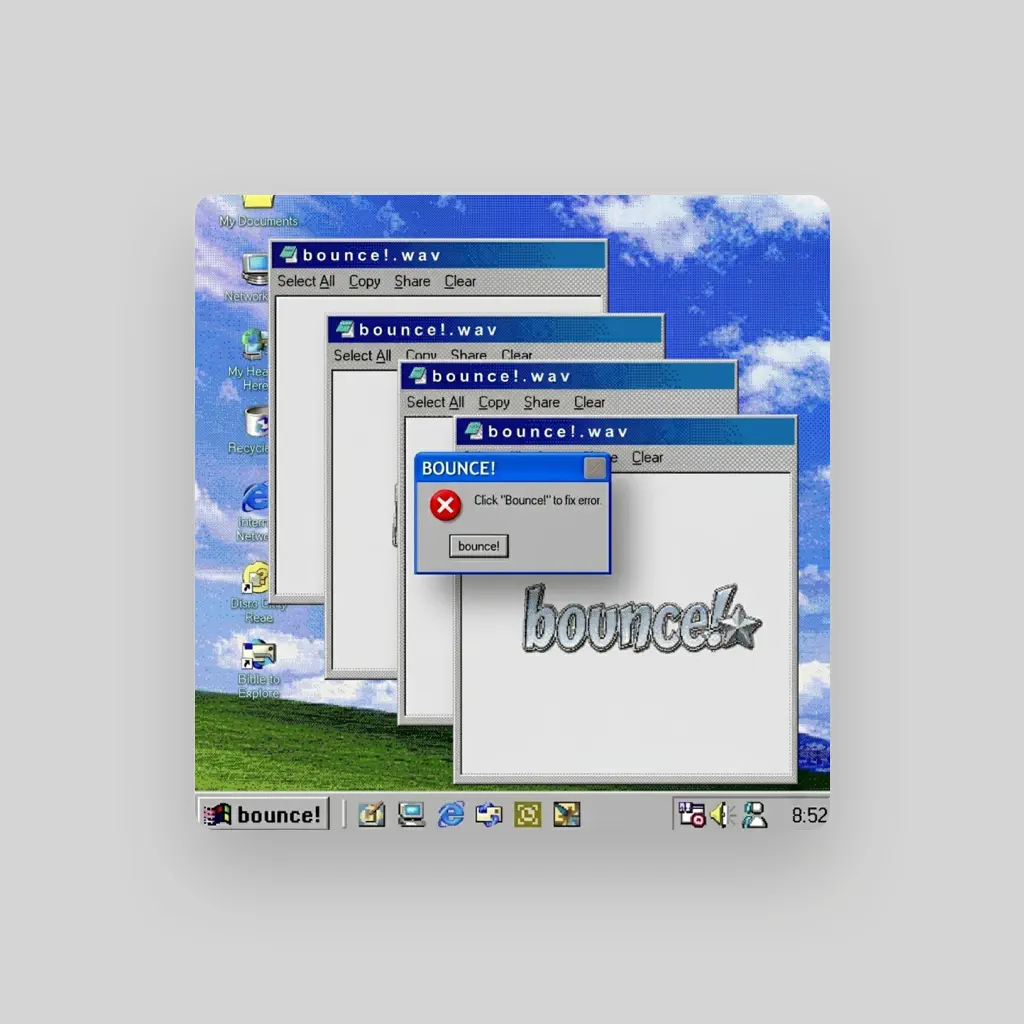Screen dimensions: 1024x1024
Task: Click the second window's bounce!.wav title text
Action: click(x=428, y=329)
